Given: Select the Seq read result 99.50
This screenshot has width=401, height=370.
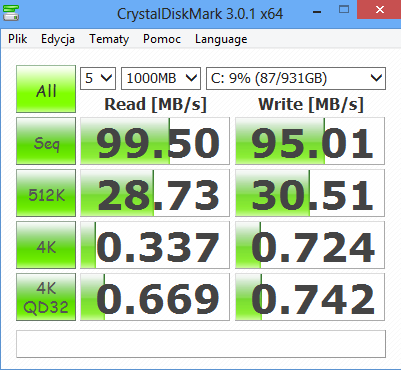Looking at the screenshot, I should (155, 141).
